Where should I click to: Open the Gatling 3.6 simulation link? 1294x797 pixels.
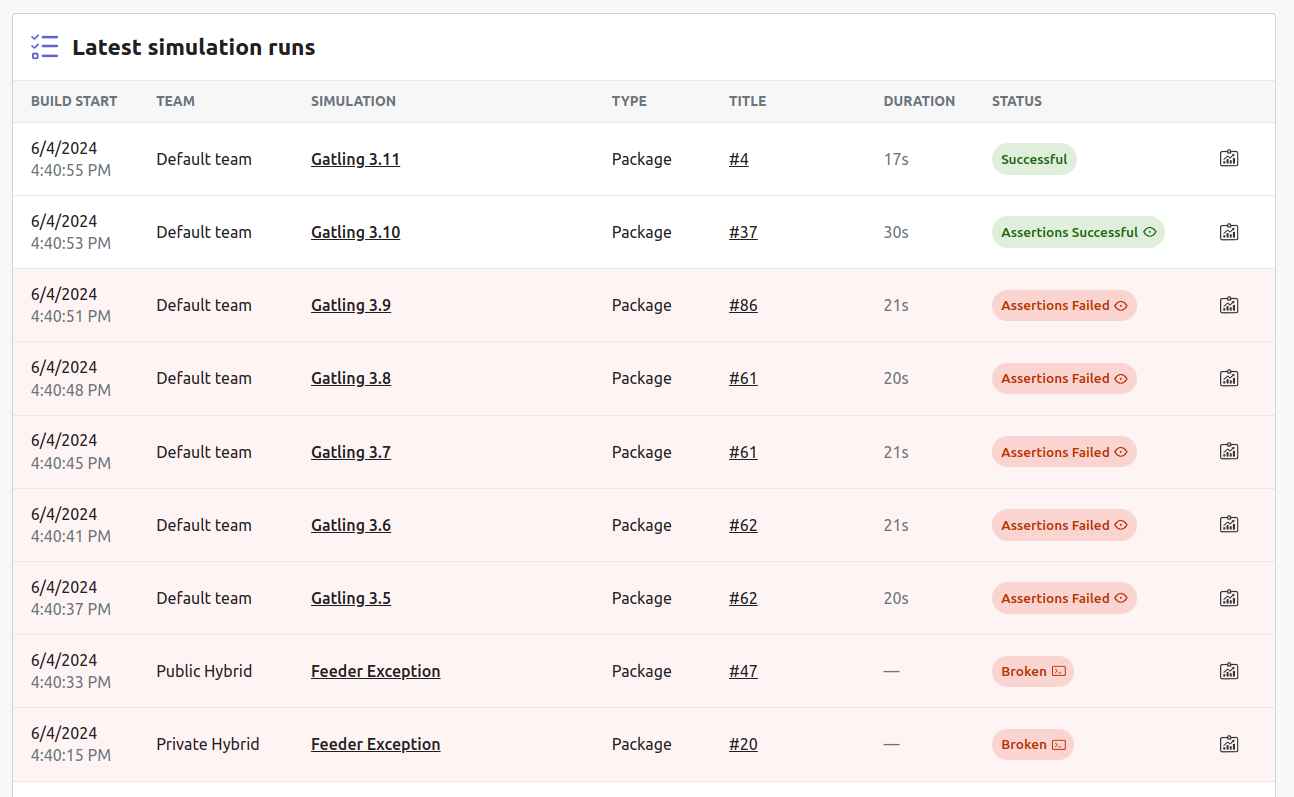tap(351, 525)
